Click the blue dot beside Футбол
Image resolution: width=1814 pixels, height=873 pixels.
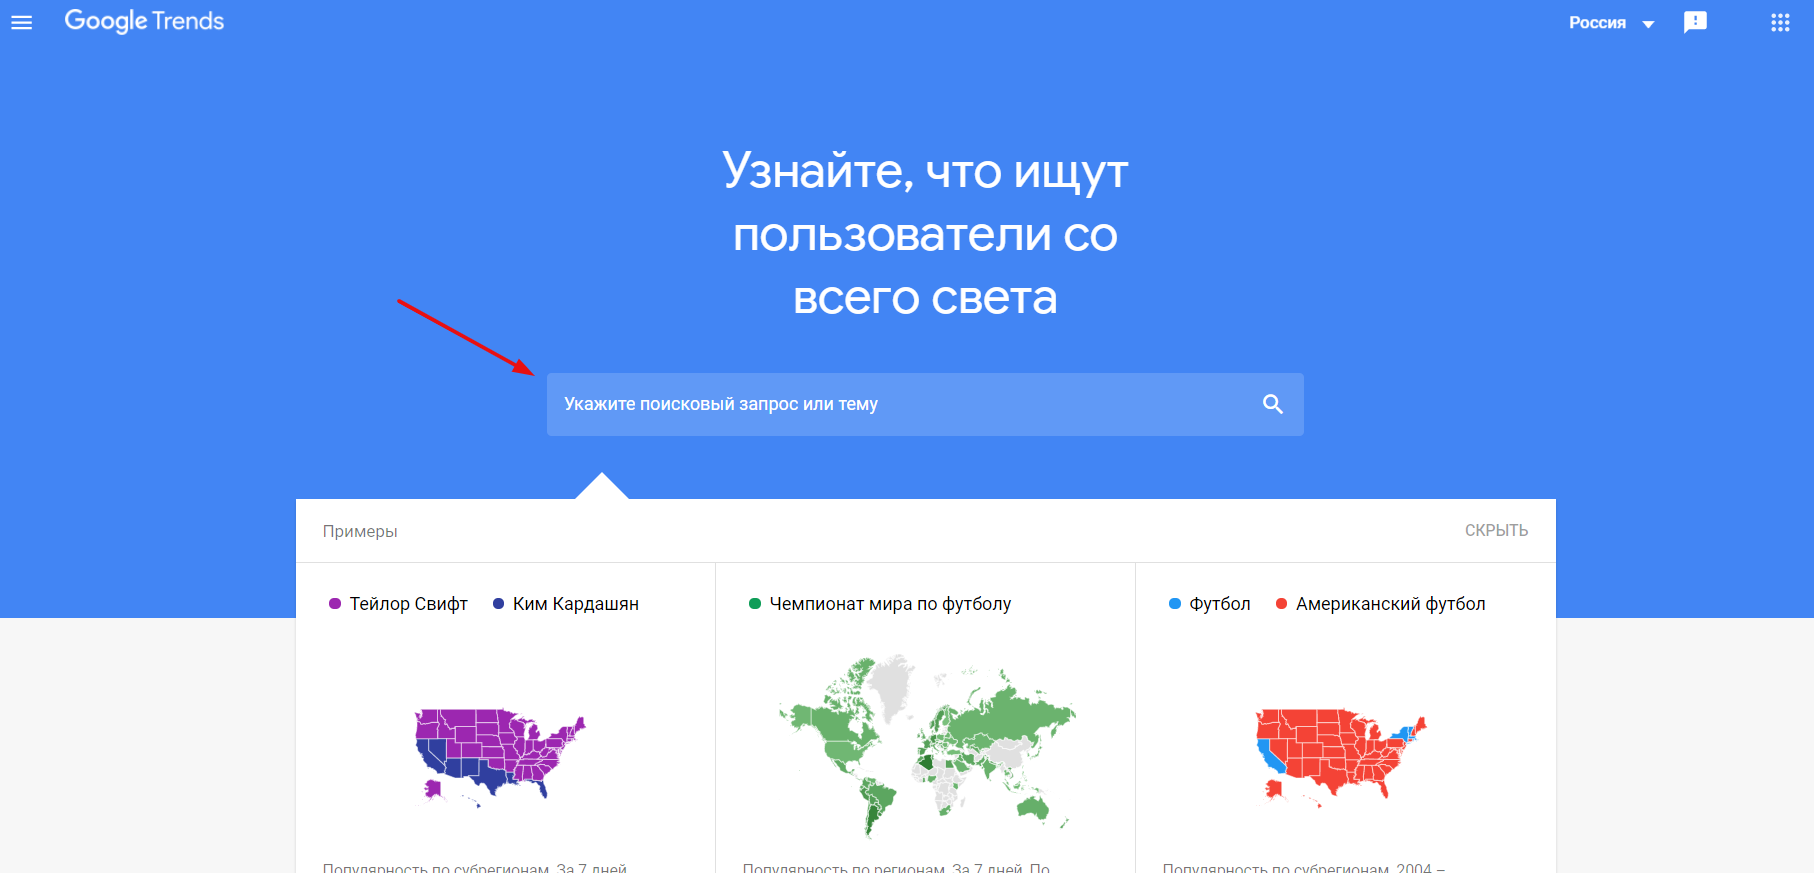click(1175, 604)
